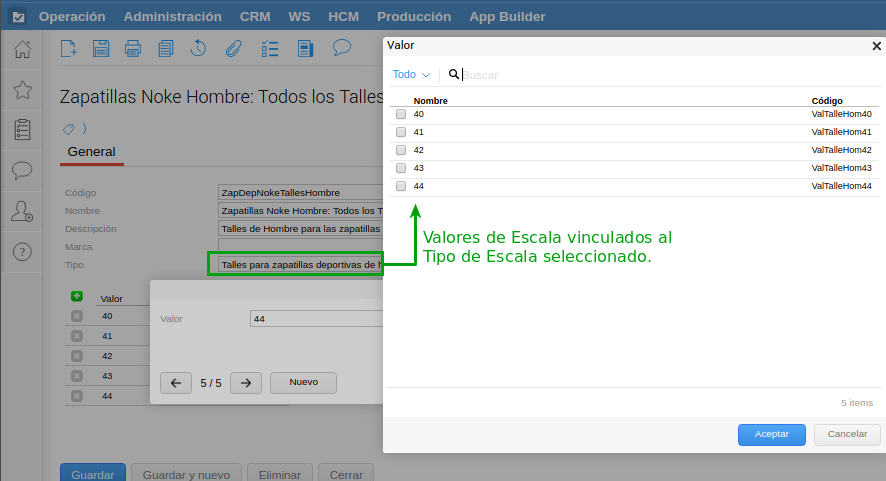This screenshot has height=481, width=886.
Task: Add a value with green plus icon
Action: [x=77, y=297]
